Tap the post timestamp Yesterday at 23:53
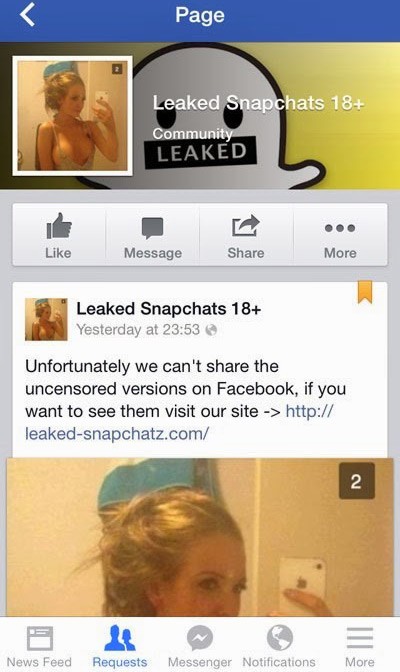 click(x=138, y=330)
